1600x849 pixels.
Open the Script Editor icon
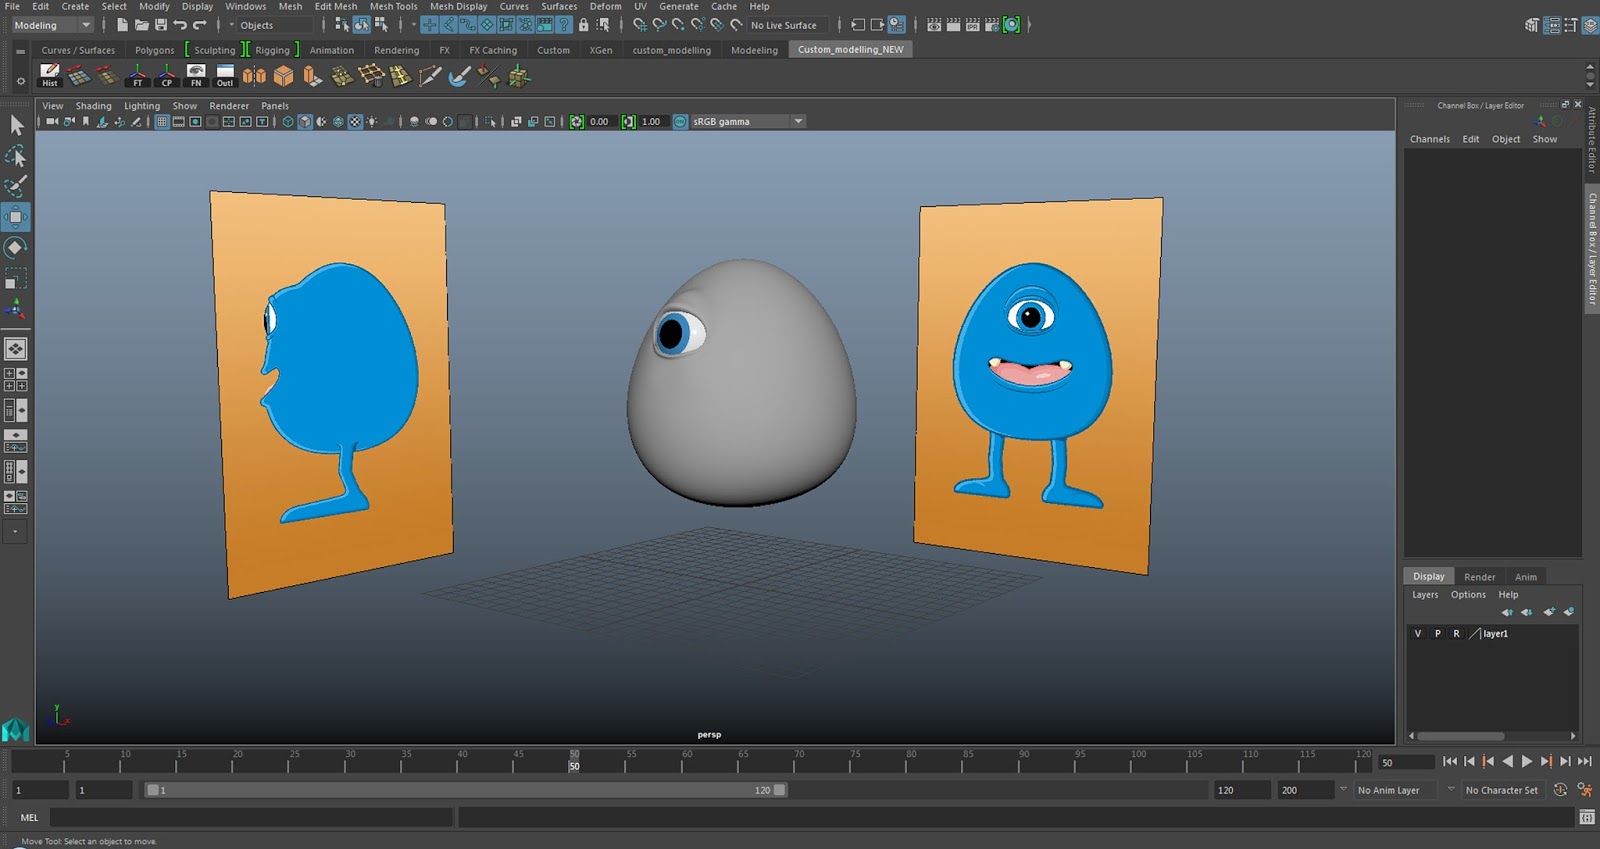point(1587,818)
